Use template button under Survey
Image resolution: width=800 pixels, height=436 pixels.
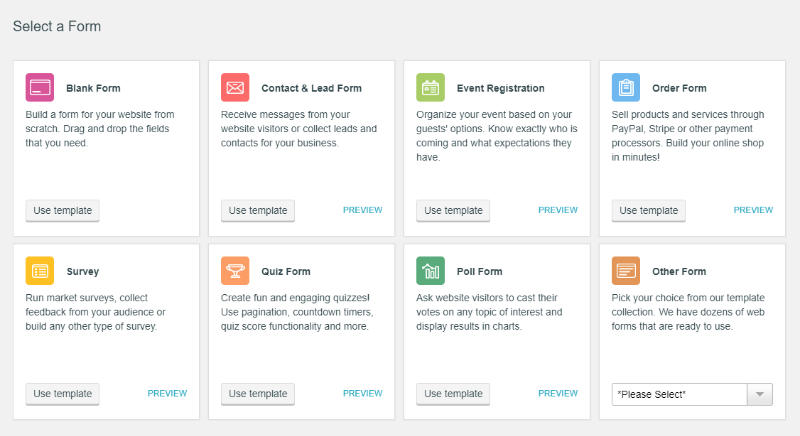63,394
